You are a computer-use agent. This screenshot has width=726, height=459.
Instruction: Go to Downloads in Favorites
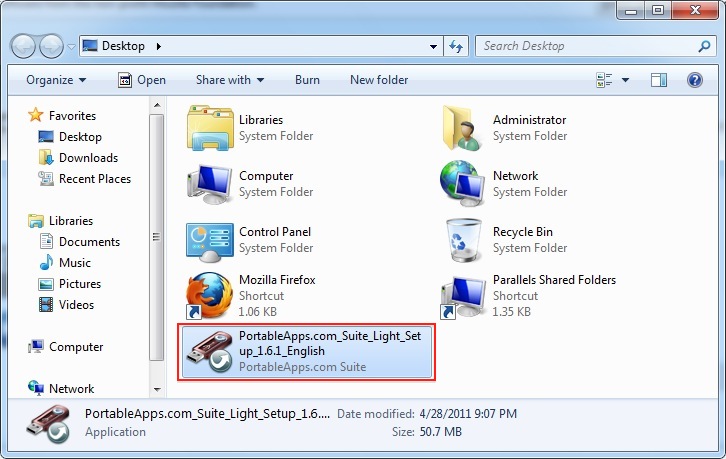[x=88, y=158]
